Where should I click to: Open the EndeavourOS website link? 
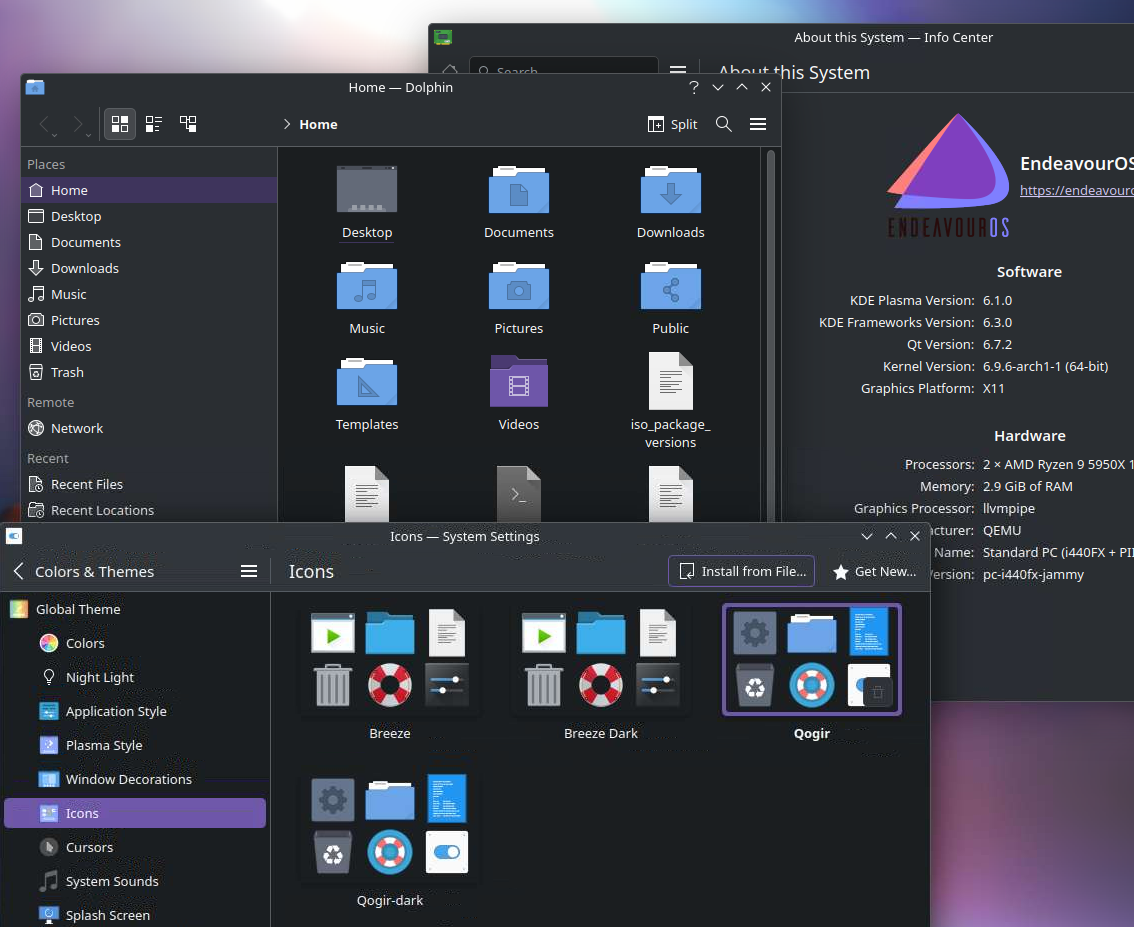(1076, 190)
